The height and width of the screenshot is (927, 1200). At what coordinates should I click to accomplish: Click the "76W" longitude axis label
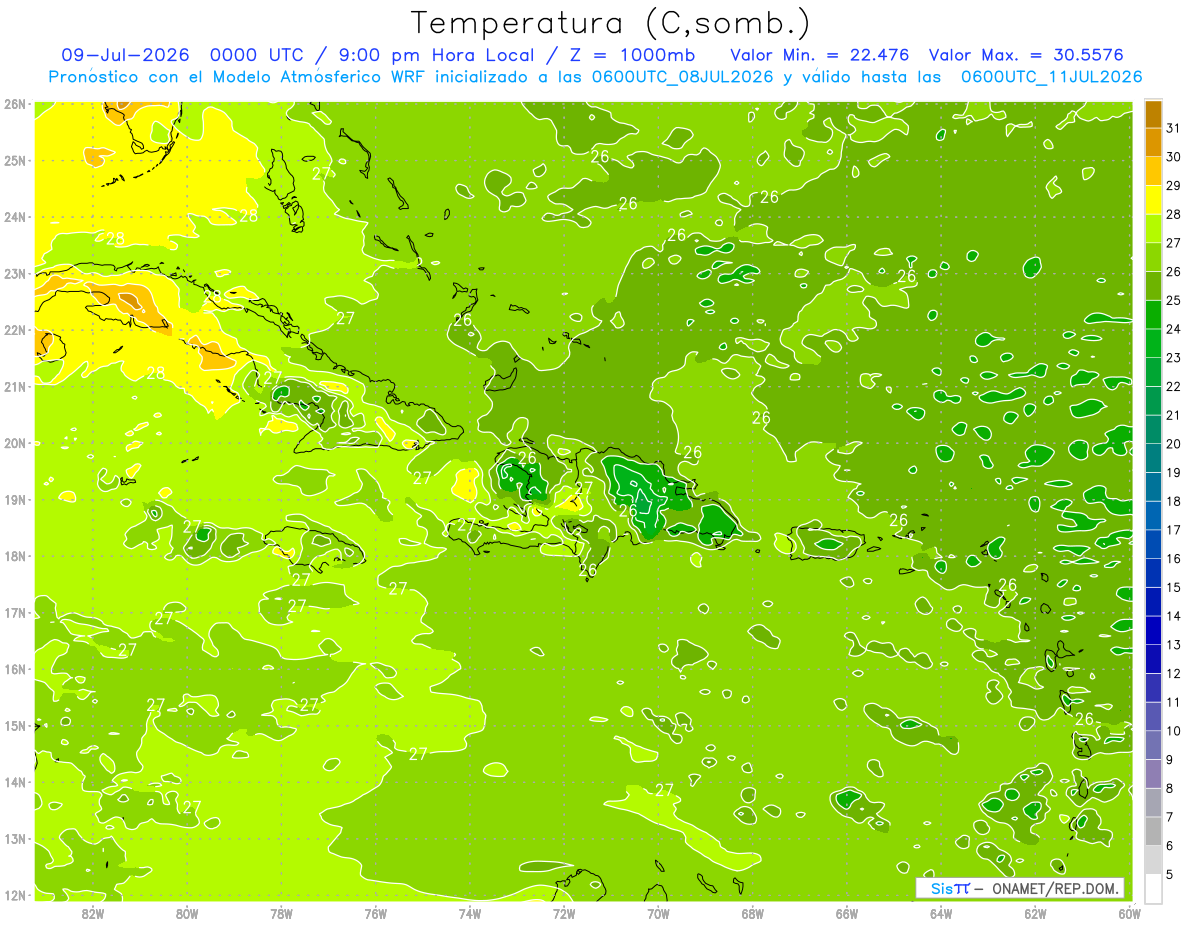pyautogui.click(x=376, y=913)
